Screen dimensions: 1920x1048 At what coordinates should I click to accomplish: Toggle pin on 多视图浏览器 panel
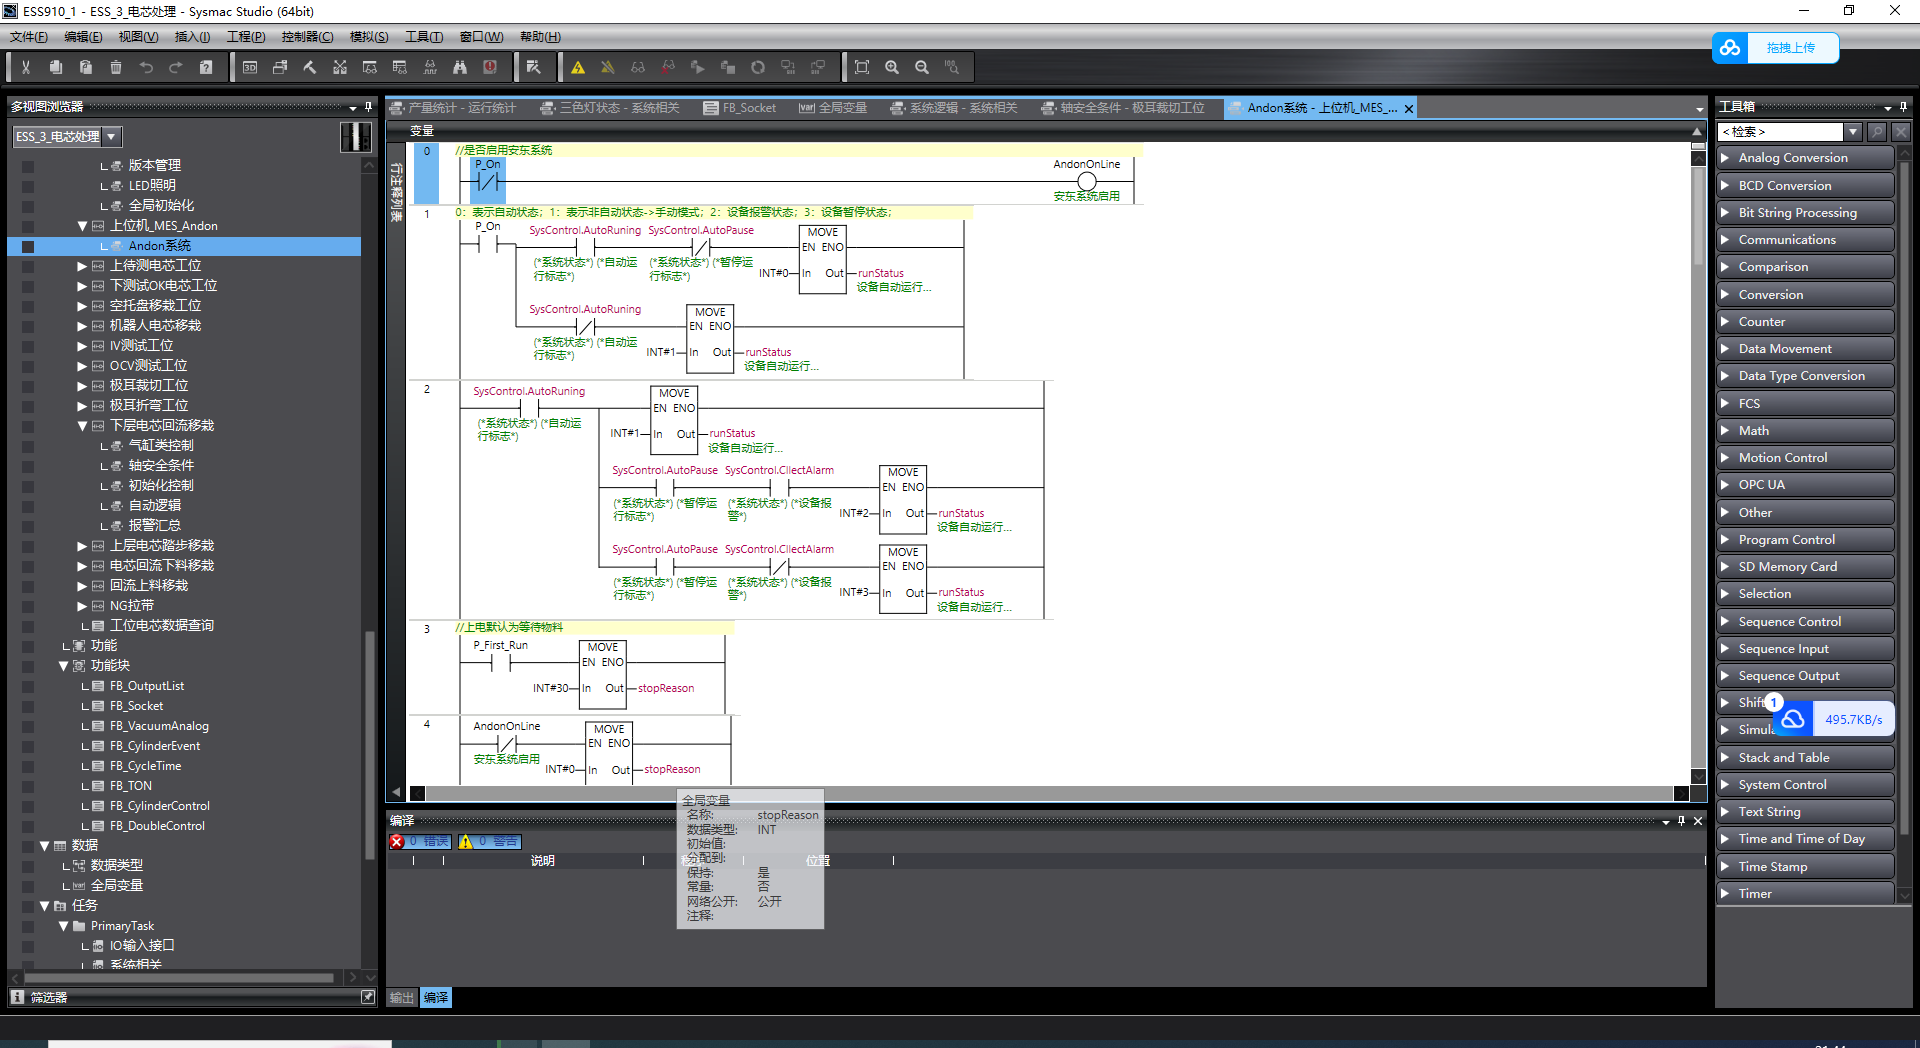point(369,106)
